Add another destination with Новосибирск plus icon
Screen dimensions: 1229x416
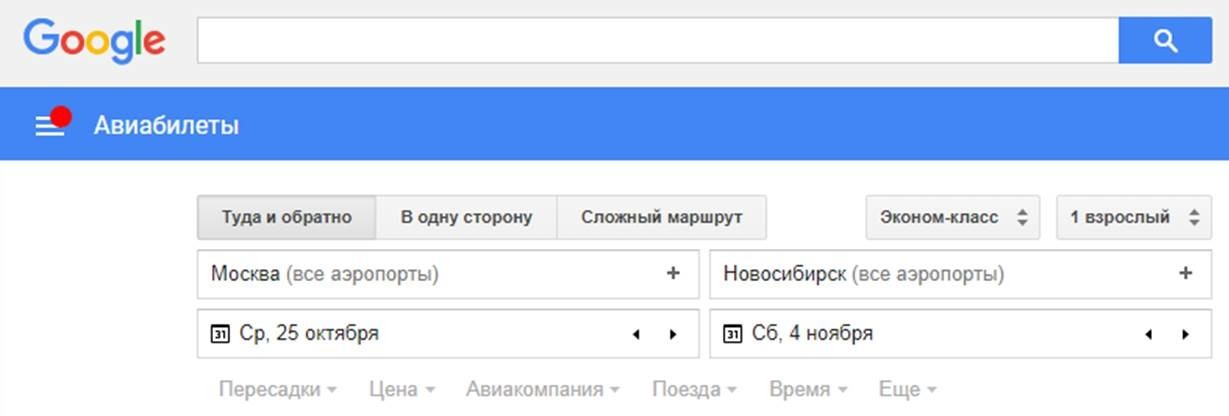point(1186,273)
